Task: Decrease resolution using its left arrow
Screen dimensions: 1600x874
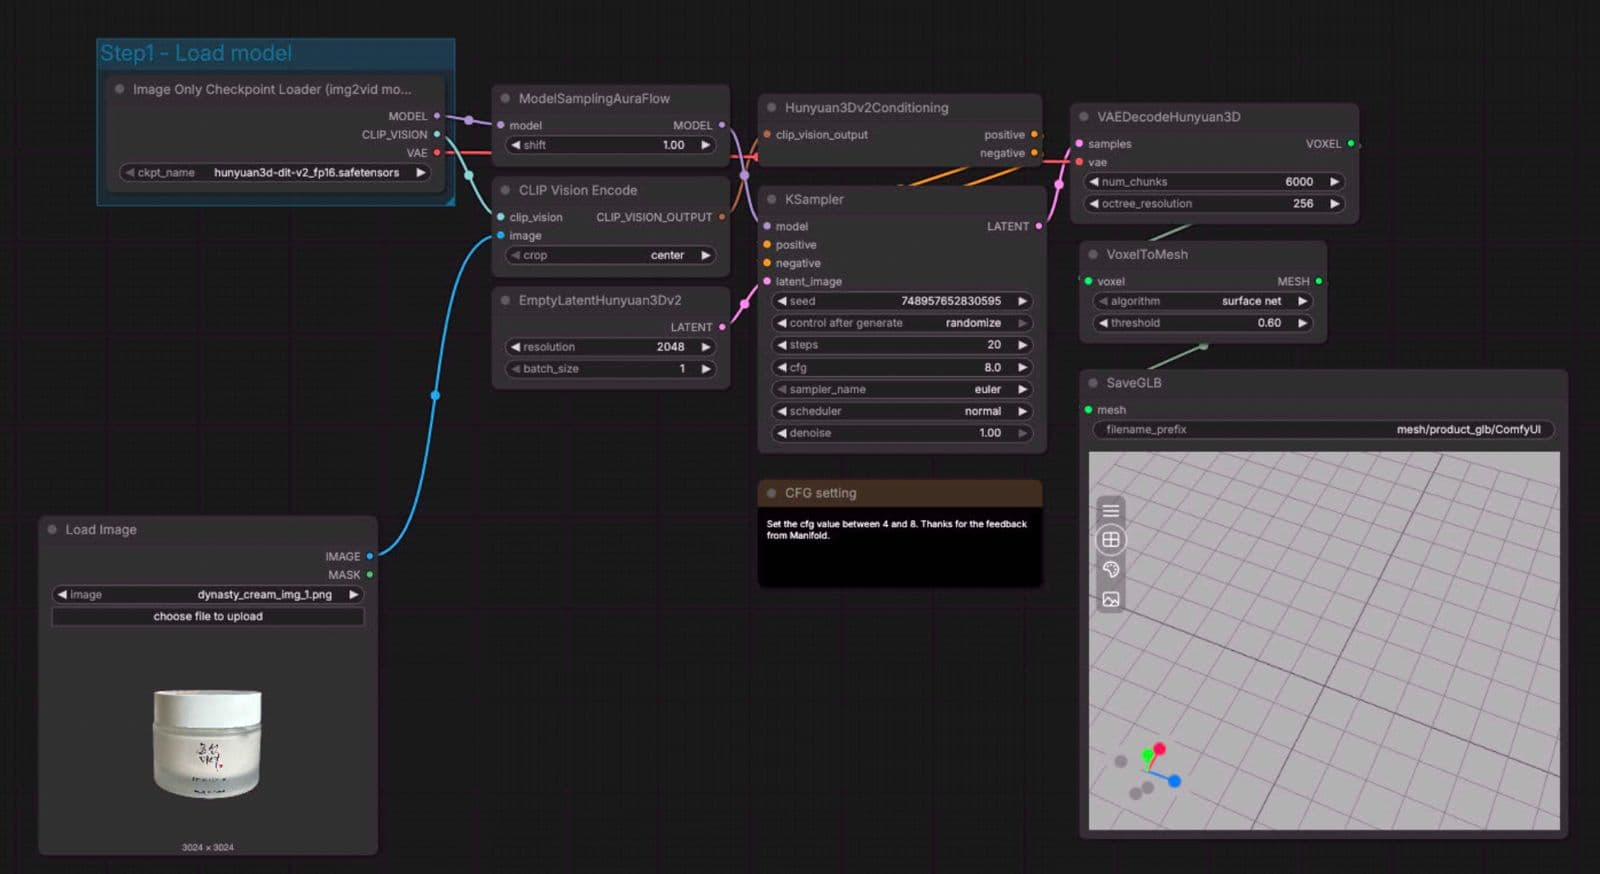Action: tap(515, 347)
